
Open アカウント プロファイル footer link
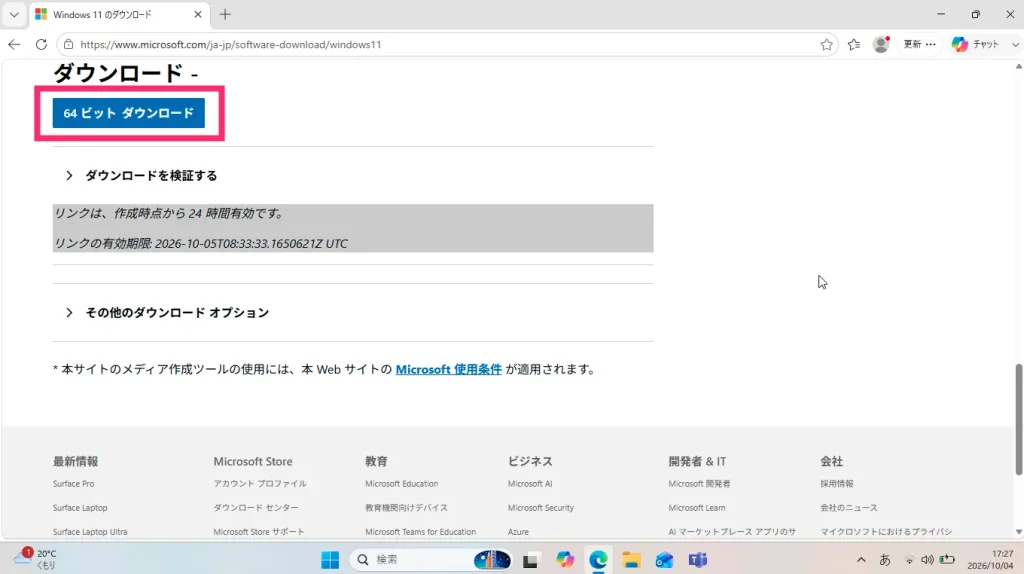click(260, 484)
